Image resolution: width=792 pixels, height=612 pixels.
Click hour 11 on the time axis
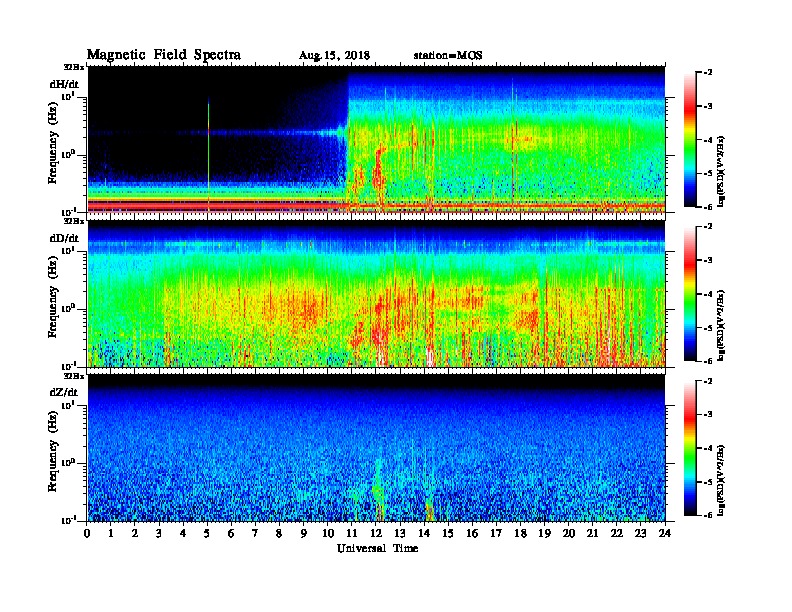[x=352, y=534]
